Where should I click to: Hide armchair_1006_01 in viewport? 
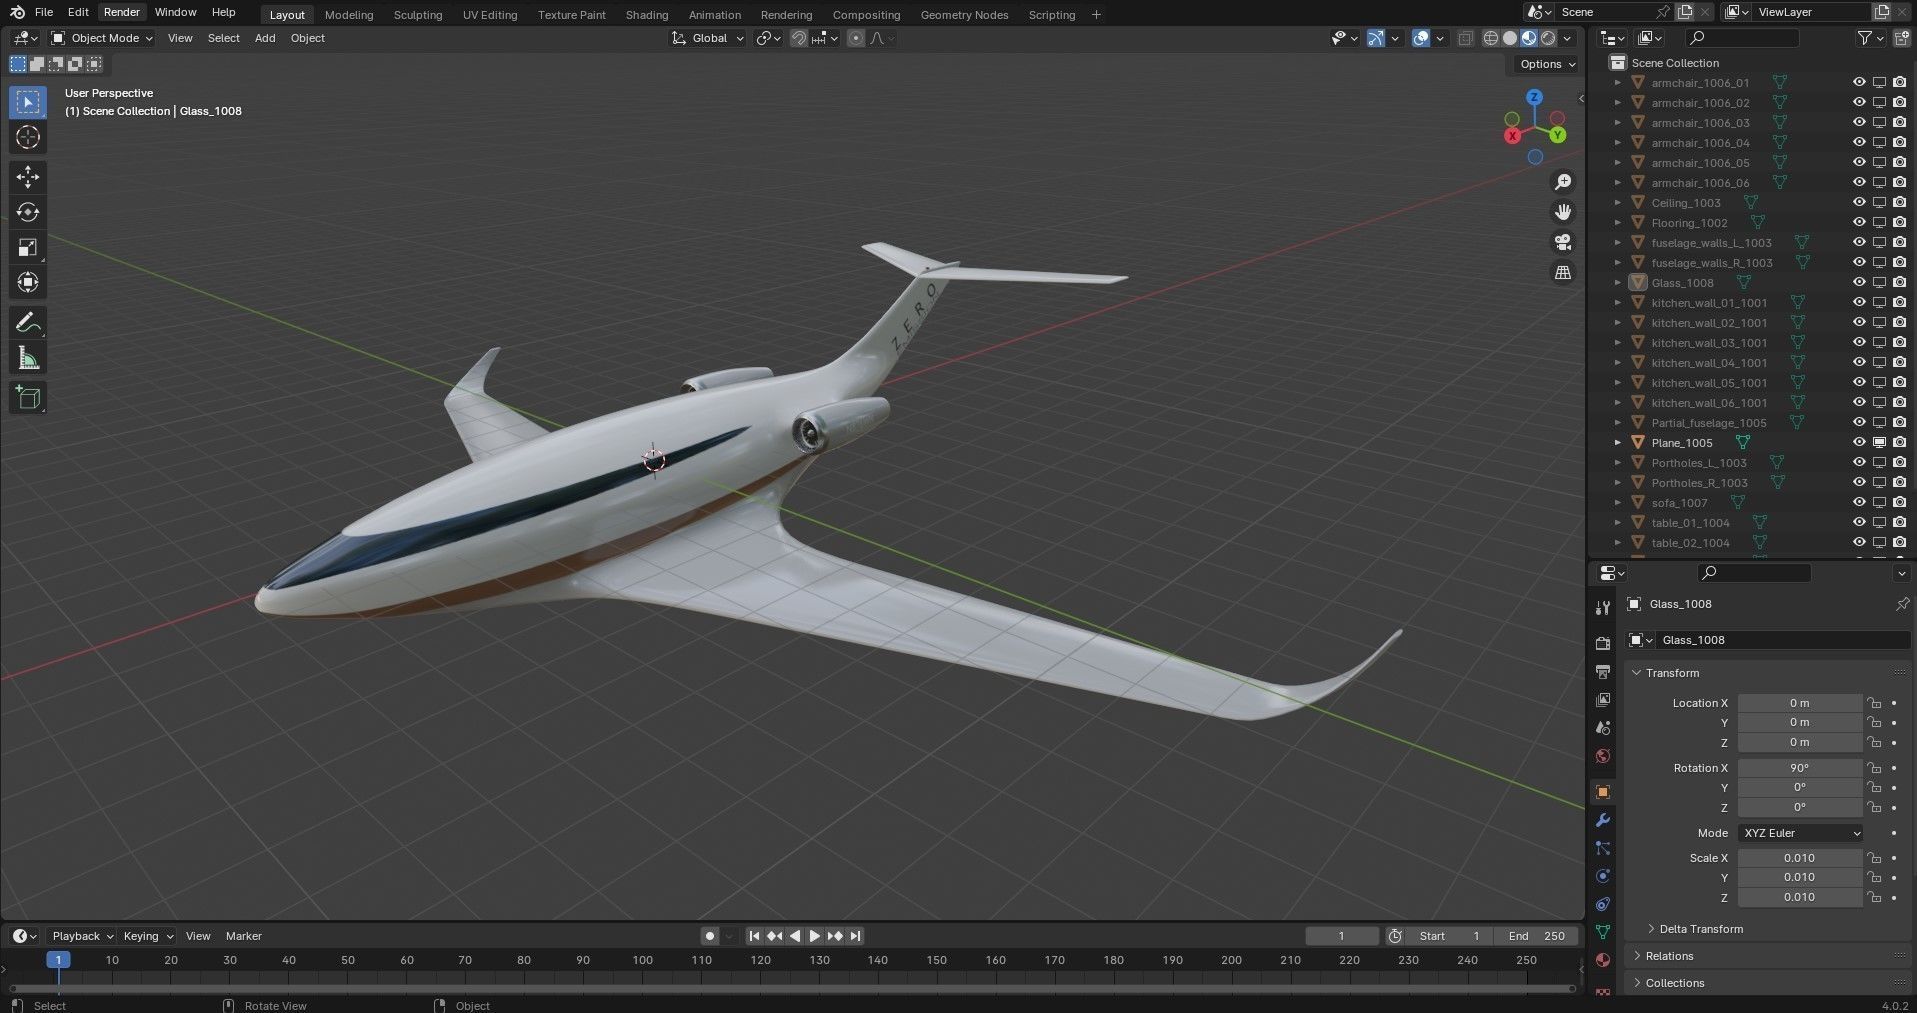(1858, 83)
